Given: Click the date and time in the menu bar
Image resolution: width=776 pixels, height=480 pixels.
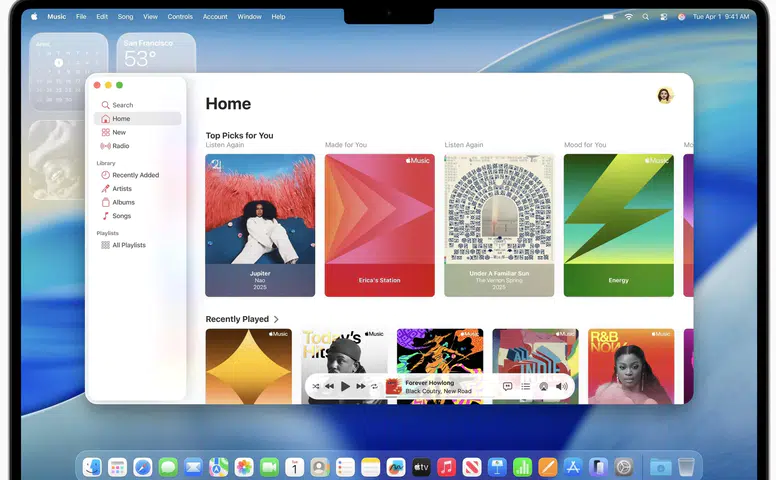Looking at the screenshot, I should pos(721,16).
